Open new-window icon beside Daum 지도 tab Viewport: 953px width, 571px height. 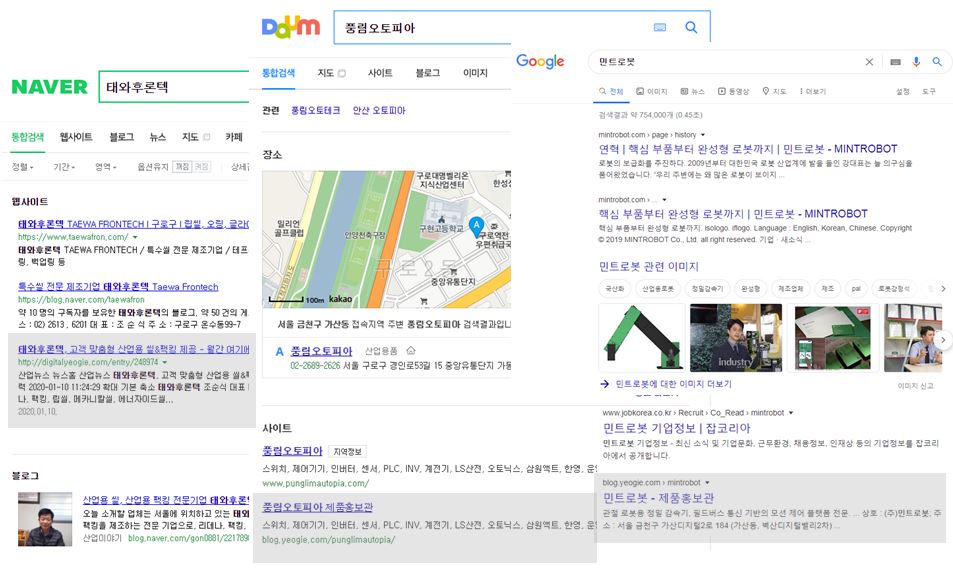342,74
